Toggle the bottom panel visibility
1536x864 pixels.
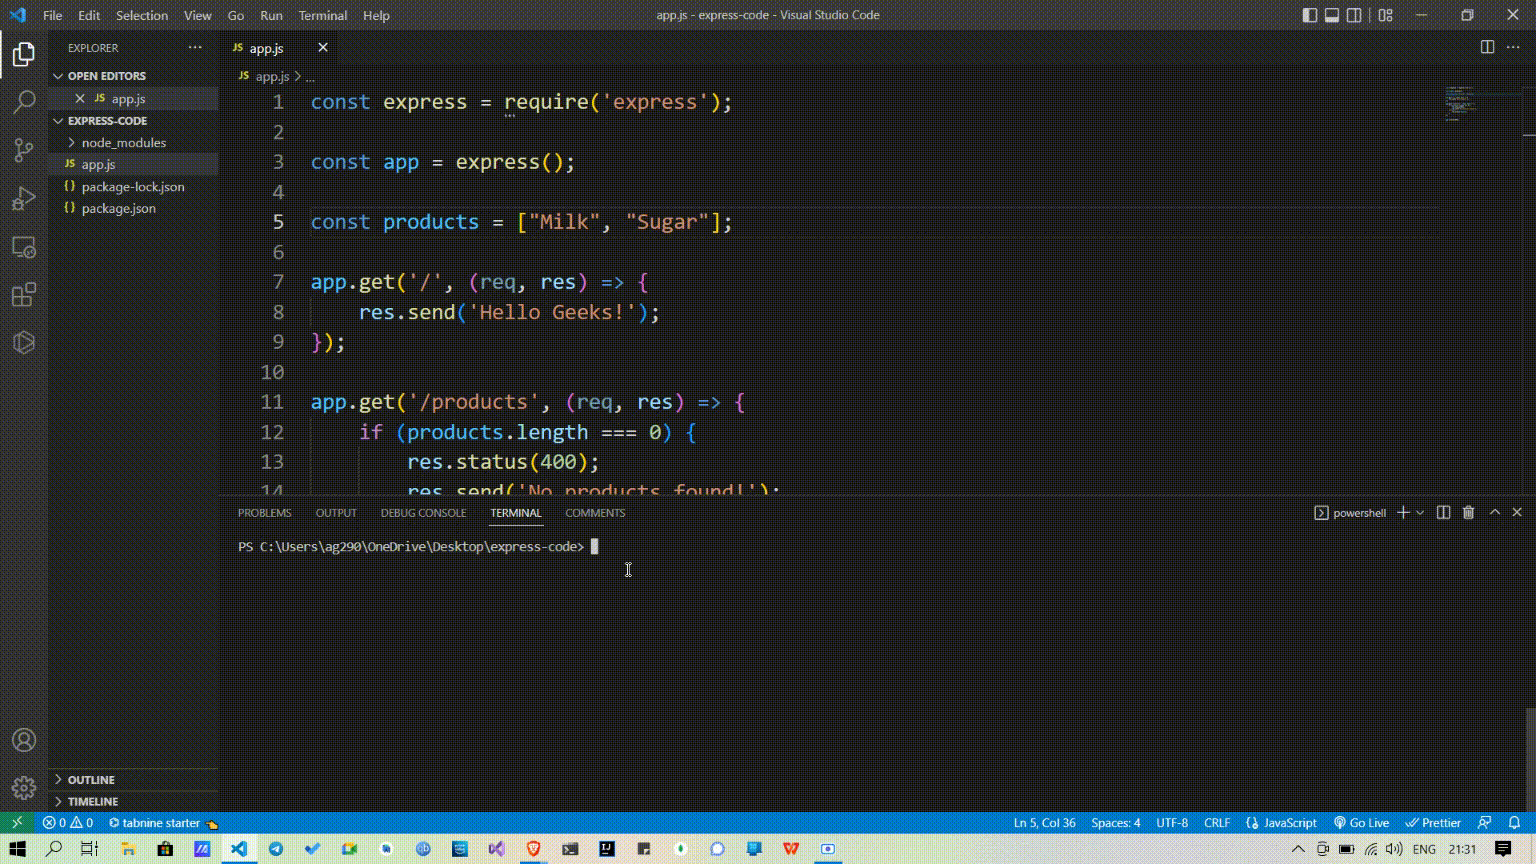click(x=1332, y=15)
